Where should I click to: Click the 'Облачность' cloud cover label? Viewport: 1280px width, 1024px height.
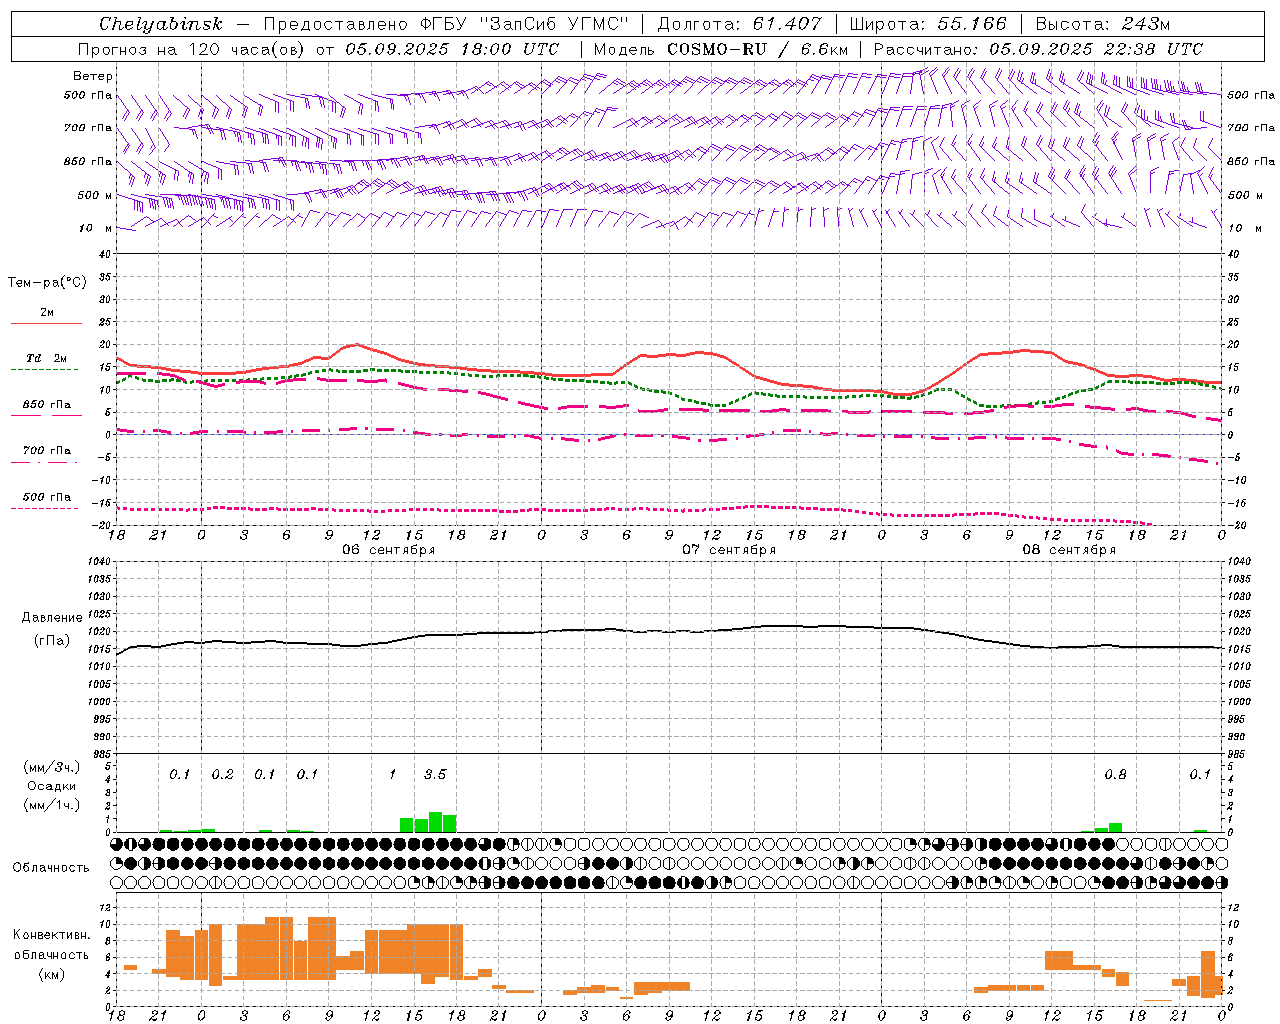coord(51,867)
